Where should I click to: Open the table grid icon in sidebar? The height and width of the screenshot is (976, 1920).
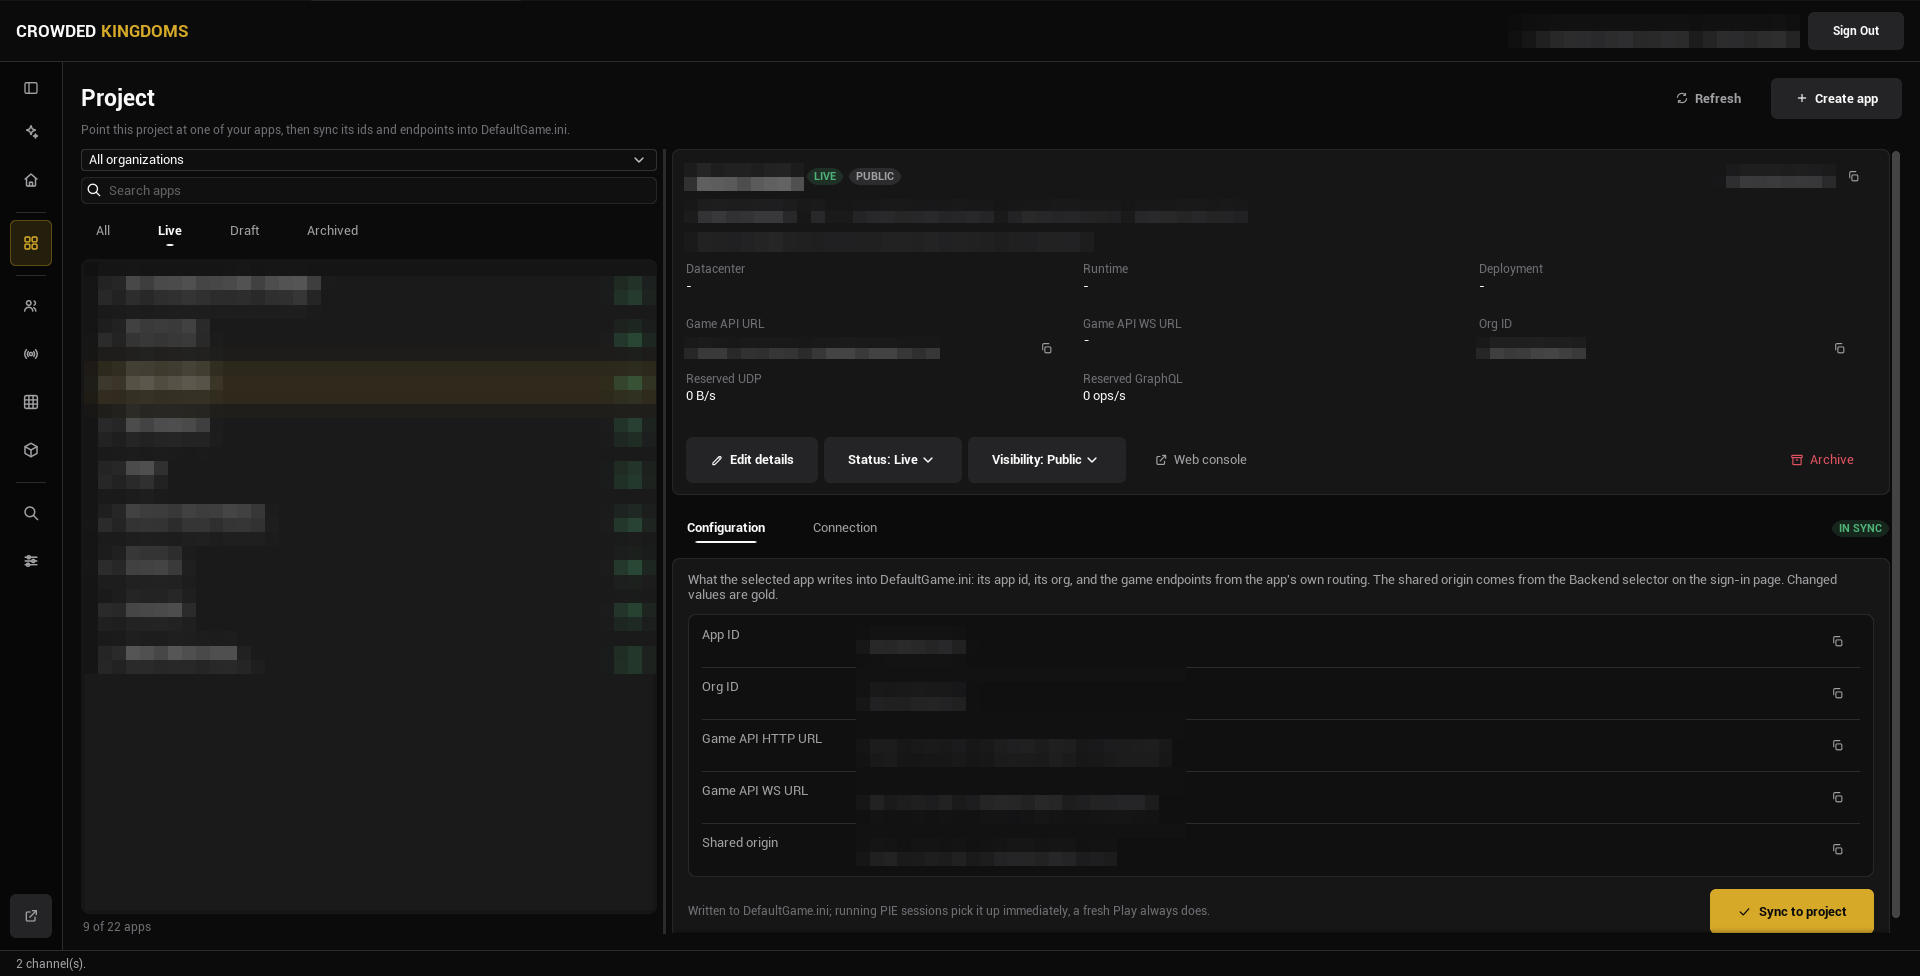[31, 402]
